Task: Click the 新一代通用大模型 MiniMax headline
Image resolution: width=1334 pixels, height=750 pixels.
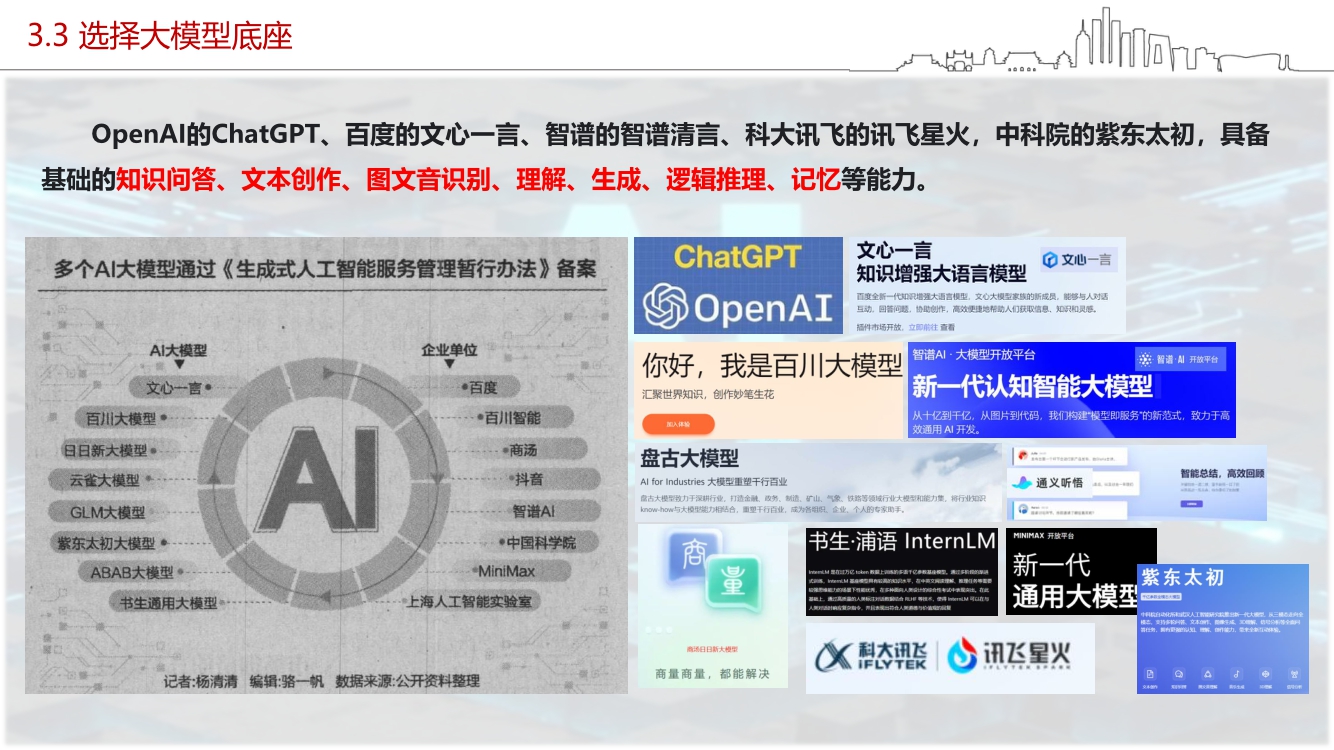Action: tap(1075, 581)
